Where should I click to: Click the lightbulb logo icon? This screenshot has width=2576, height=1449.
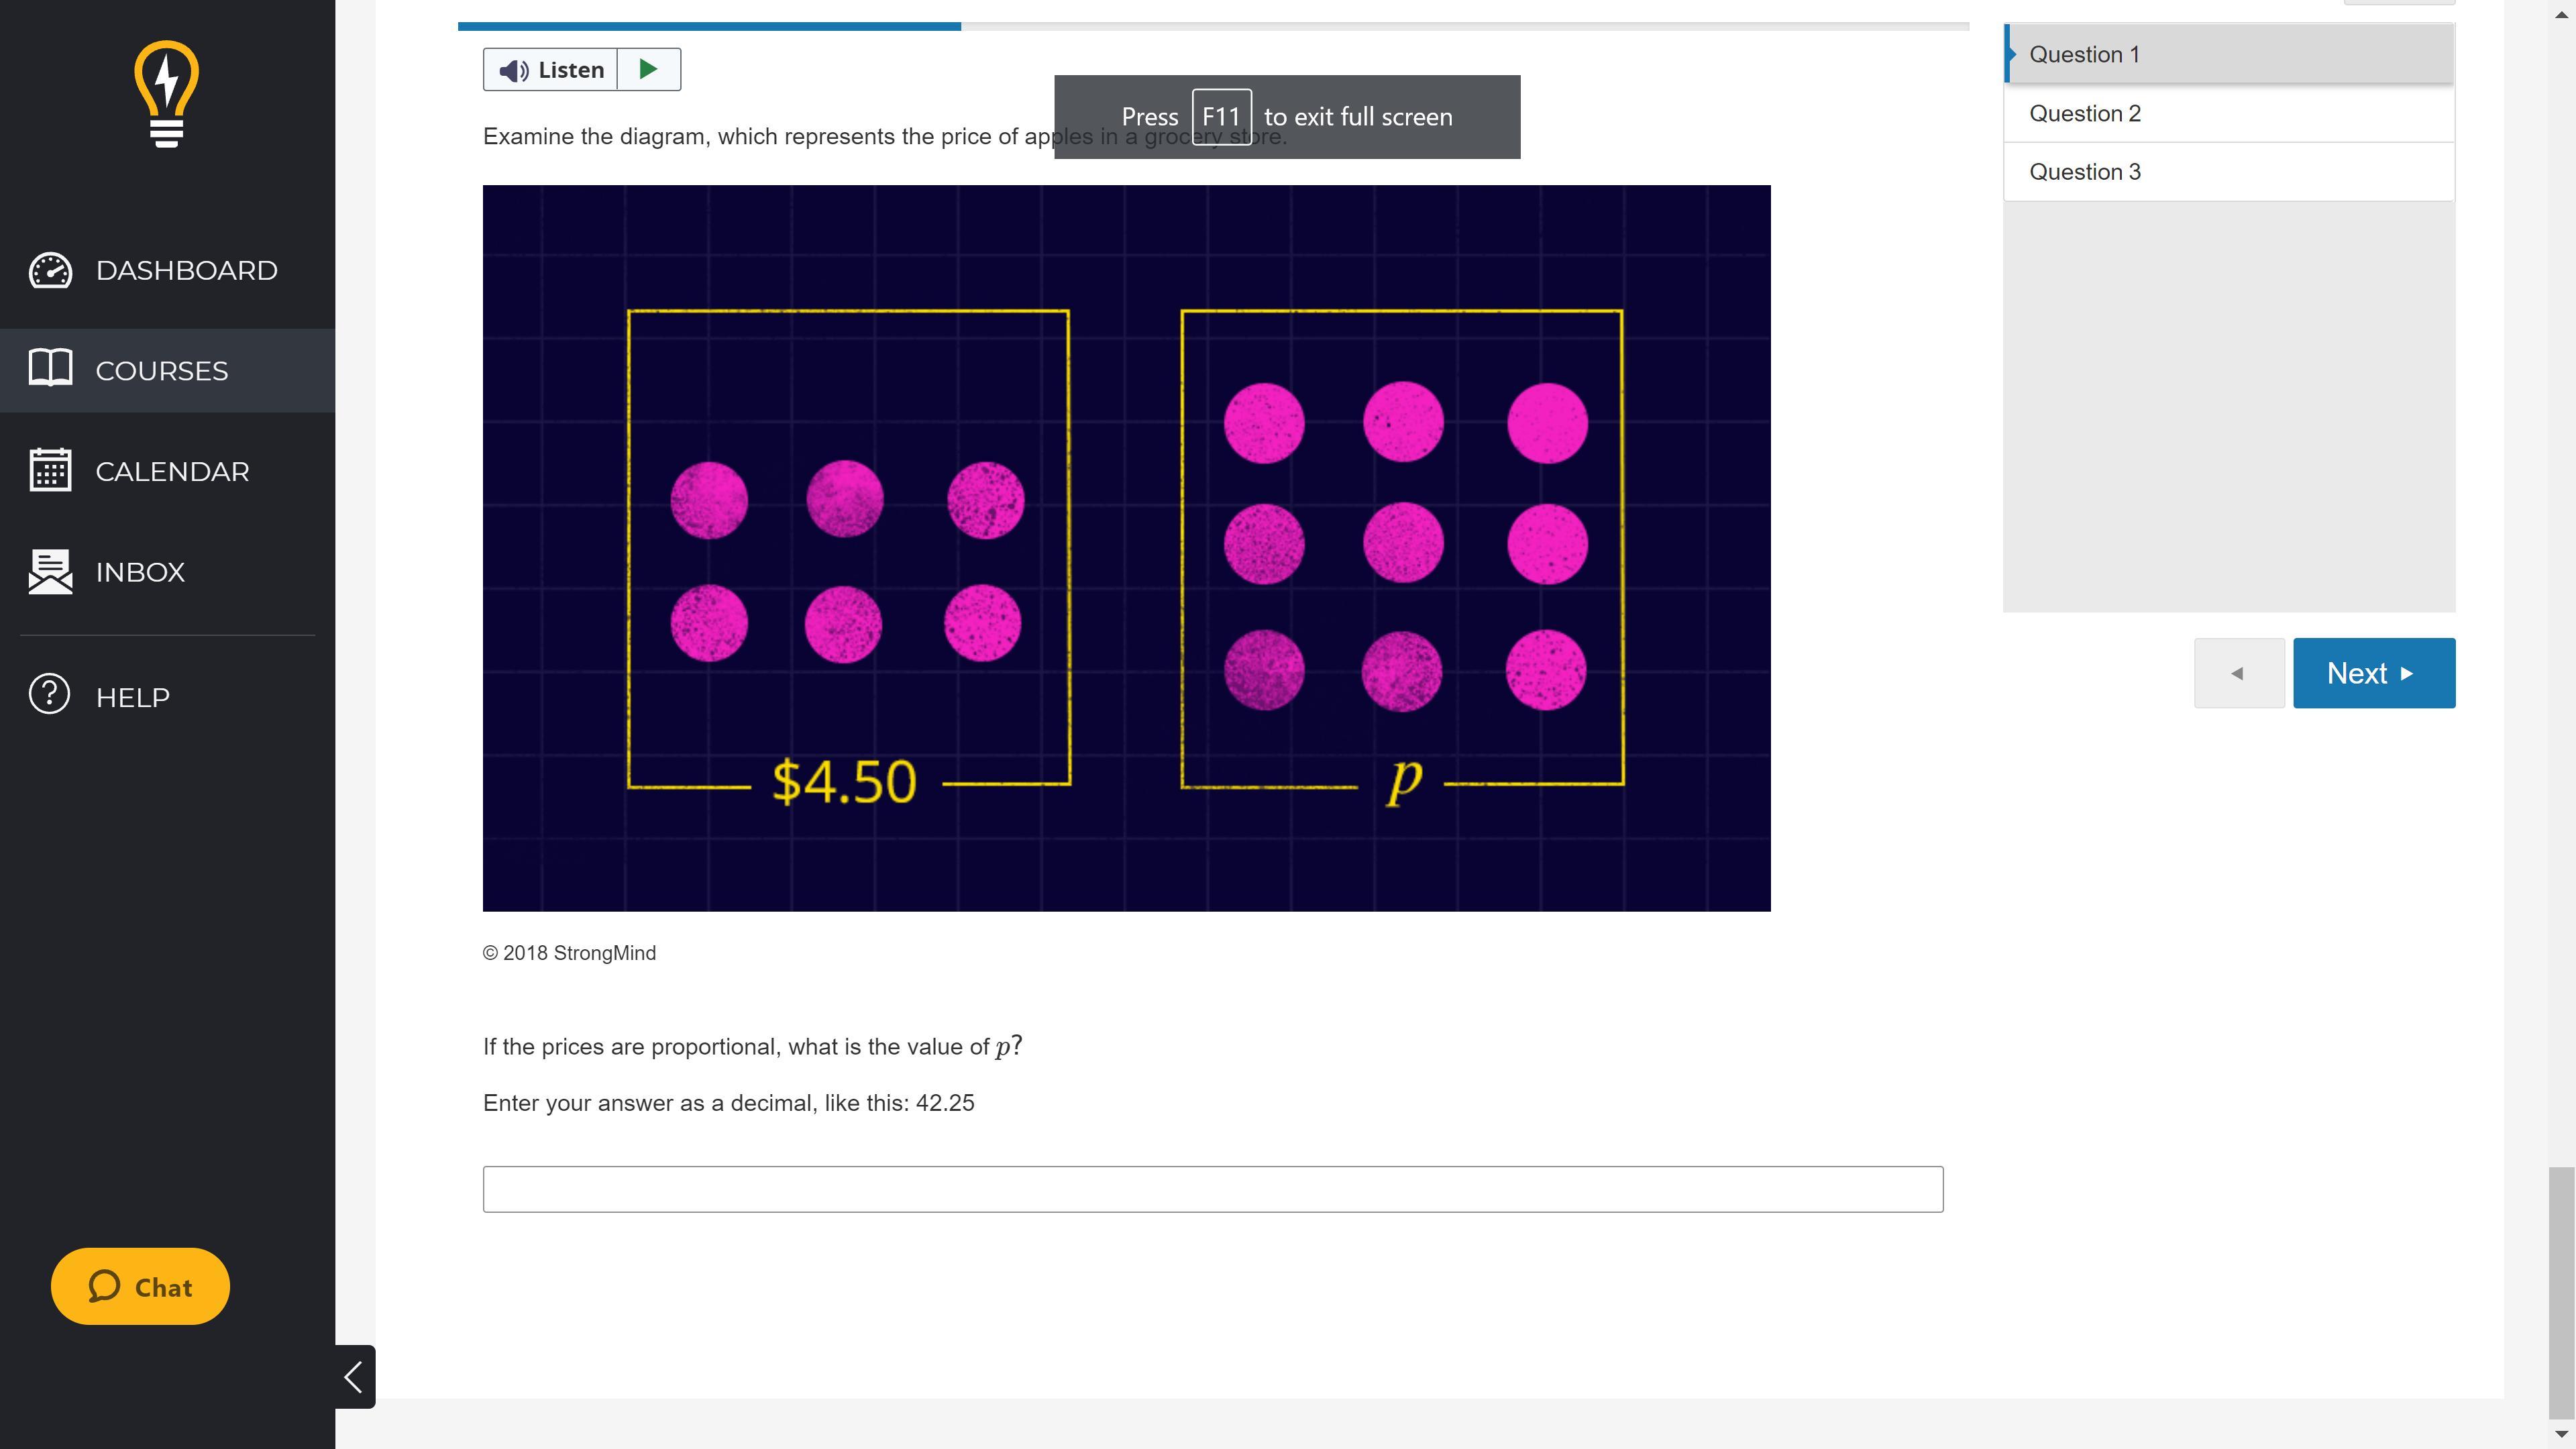(x=166, y=95)
